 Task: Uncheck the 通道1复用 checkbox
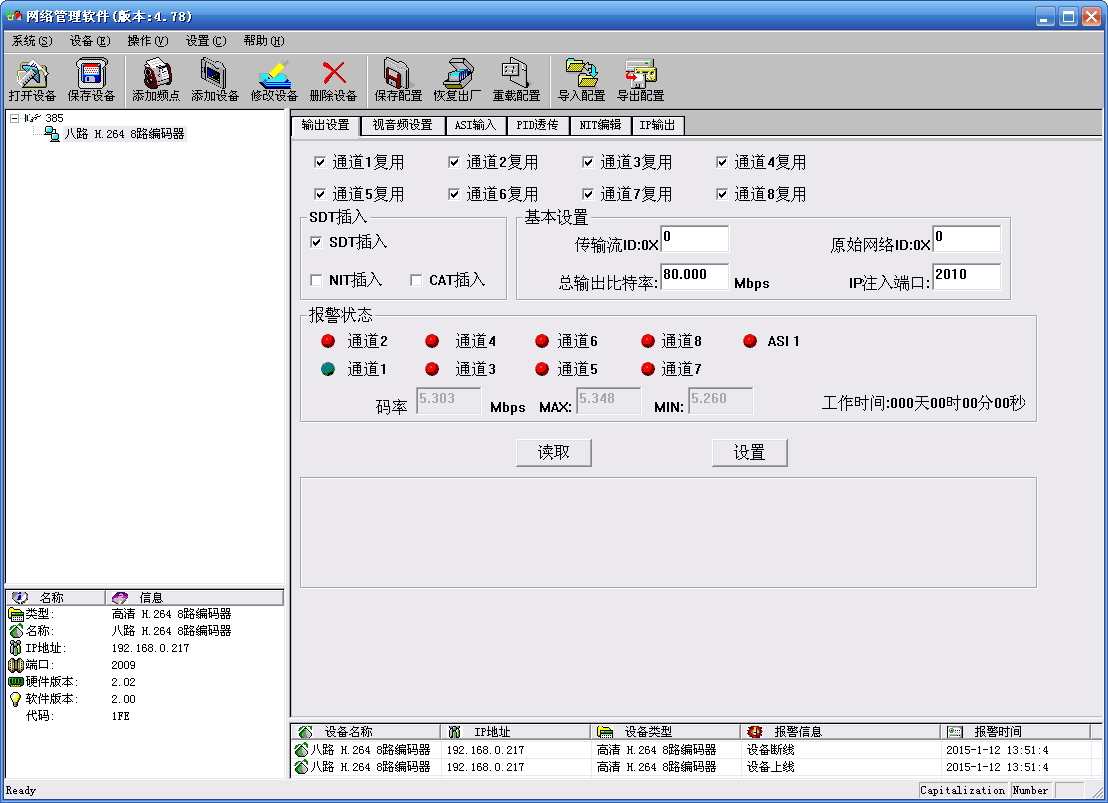(x=320, y=162)
